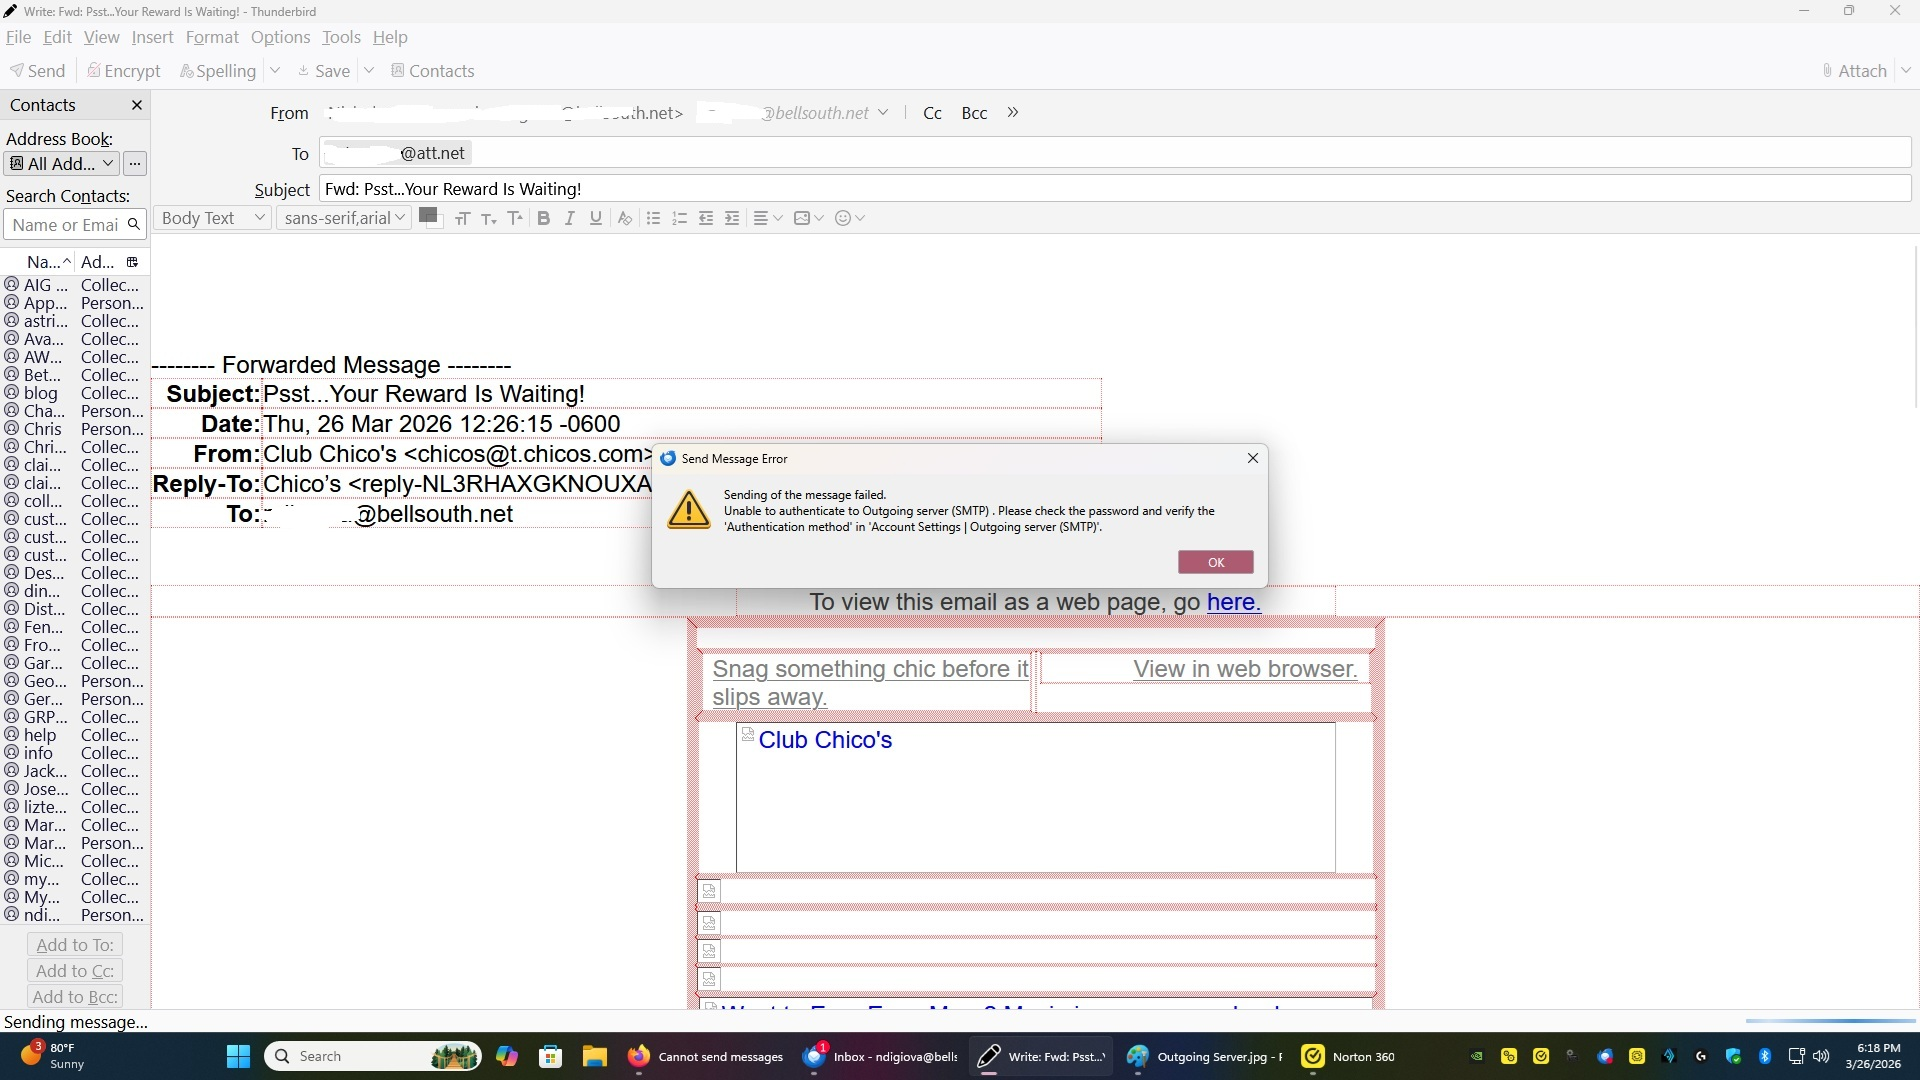Toggle italic text formatting
Viewport: 1920px width, 1080px height.
(569, 218)
